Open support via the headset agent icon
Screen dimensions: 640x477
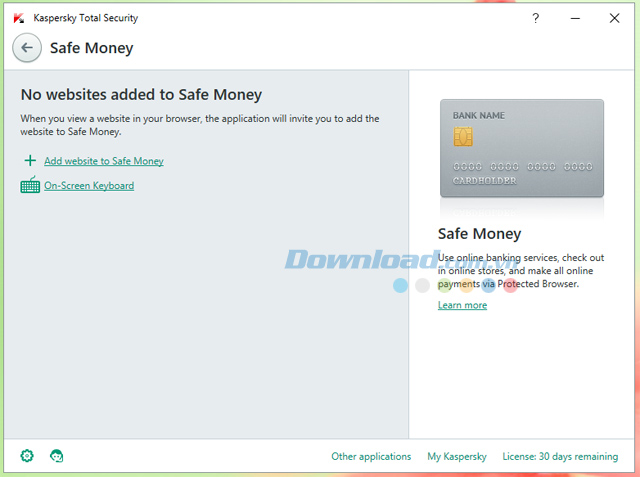pos(56,455)
